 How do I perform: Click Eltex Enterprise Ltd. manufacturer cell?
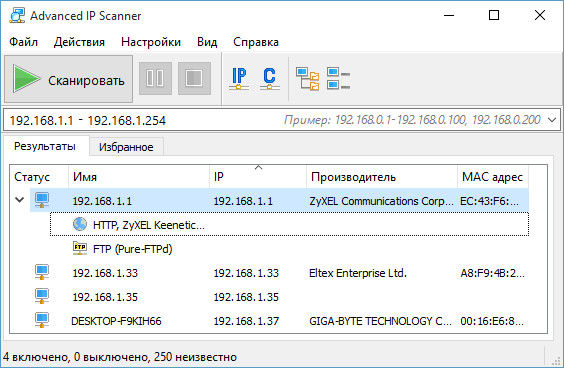click(358, 273)
